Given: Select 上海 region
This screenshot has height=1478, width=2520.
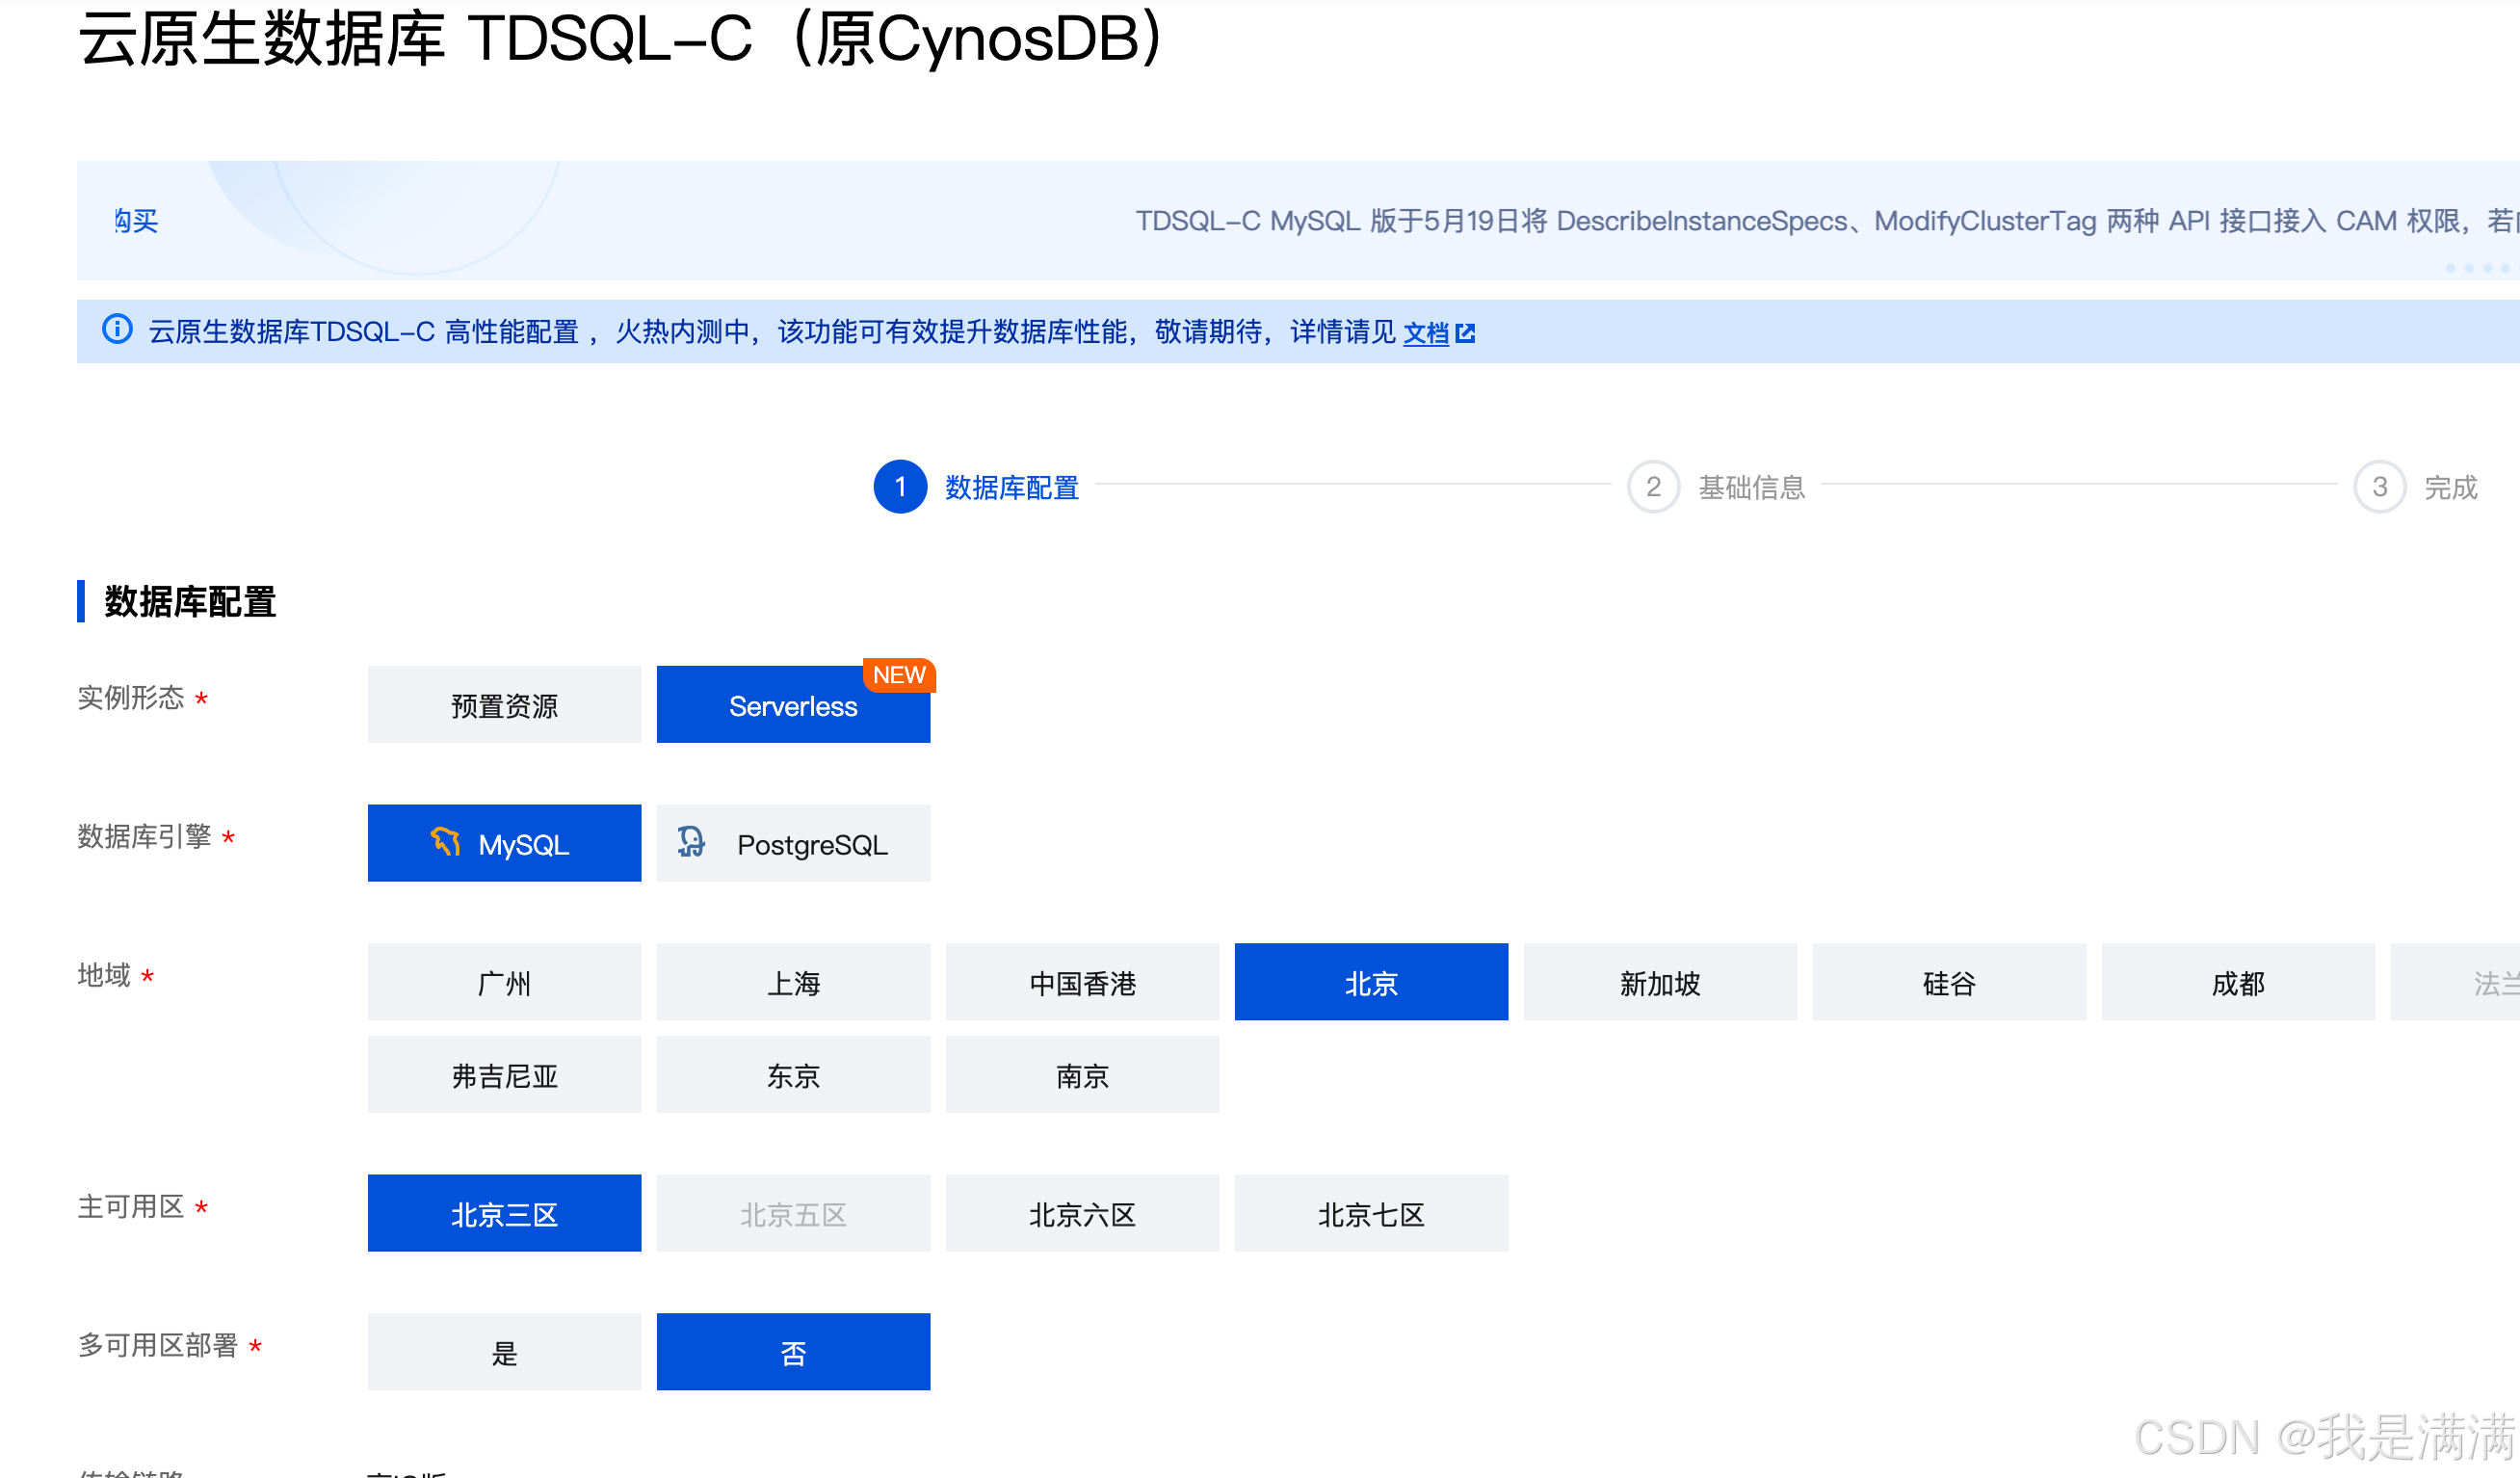Looking at the screenshot, I should click(x=793, y=982).
